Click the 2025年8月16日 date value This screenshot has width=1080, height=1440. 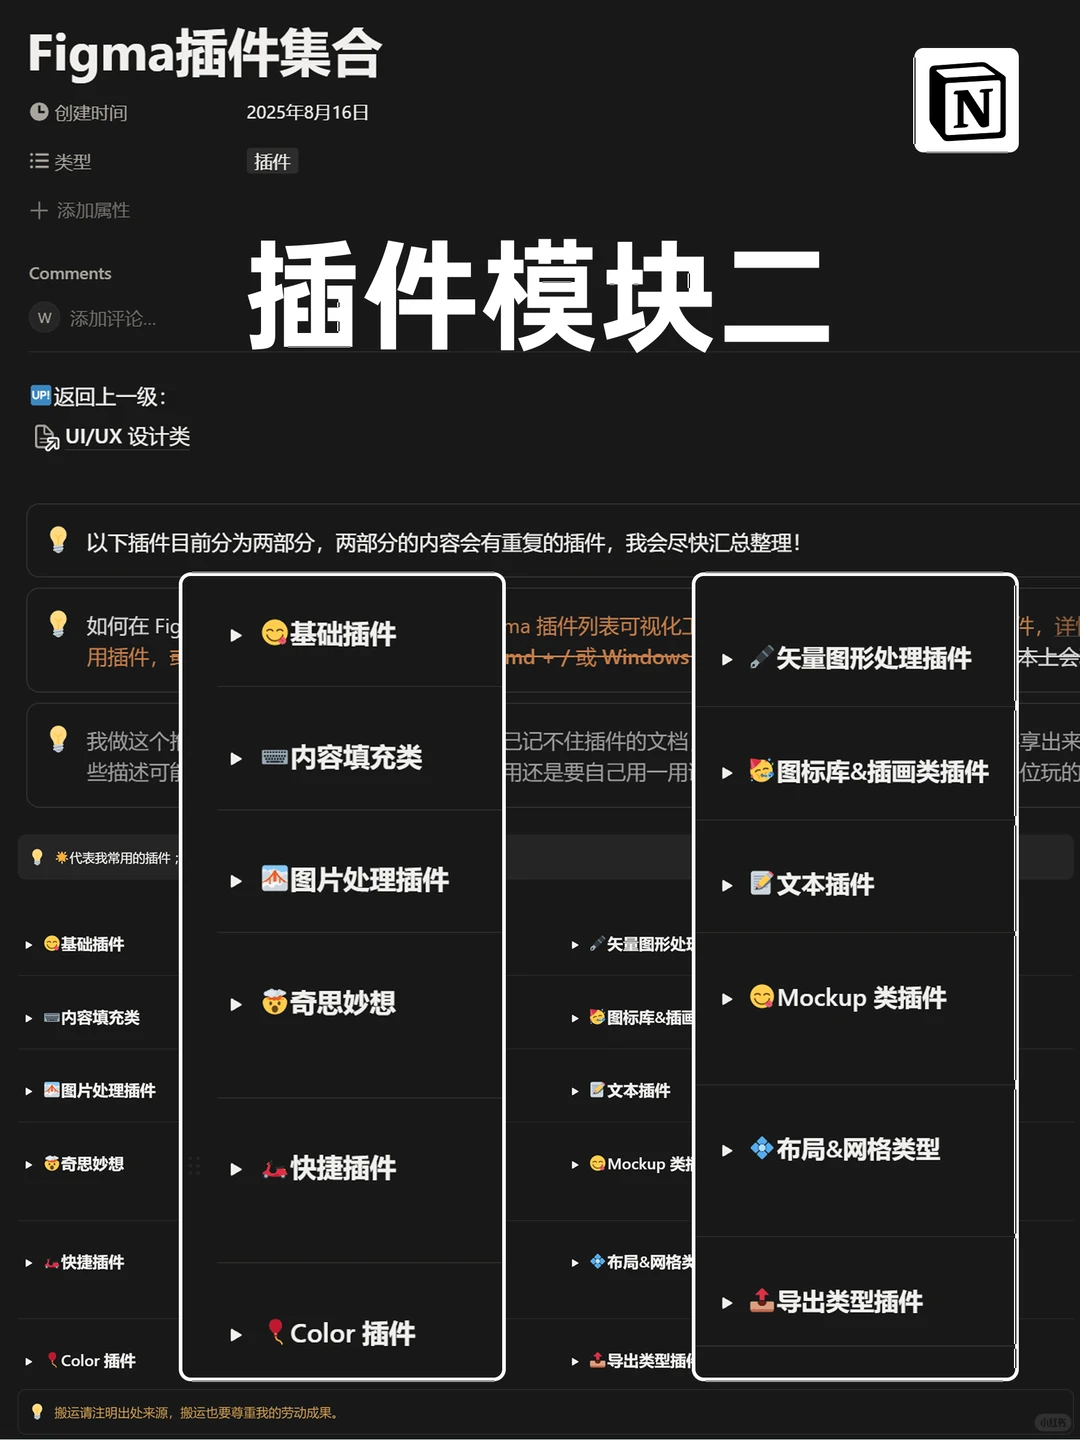click(x=308, y=112)
